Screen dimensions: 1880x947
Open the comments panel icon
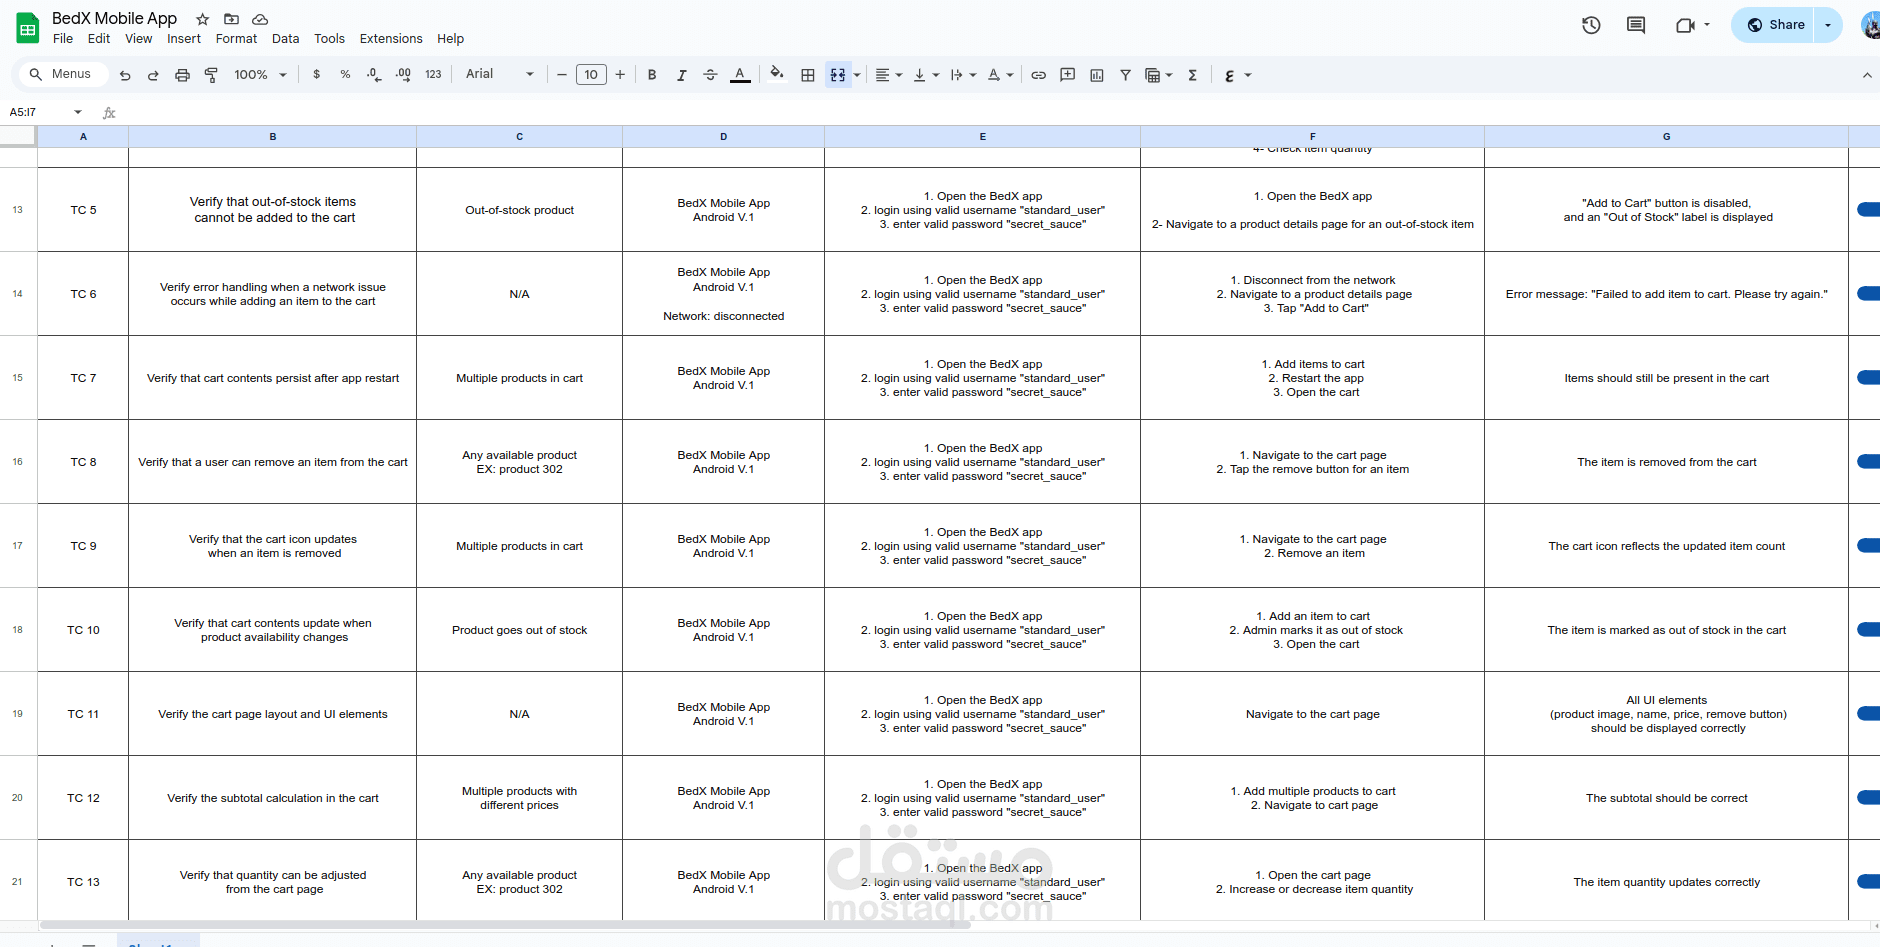[1636, 25]
